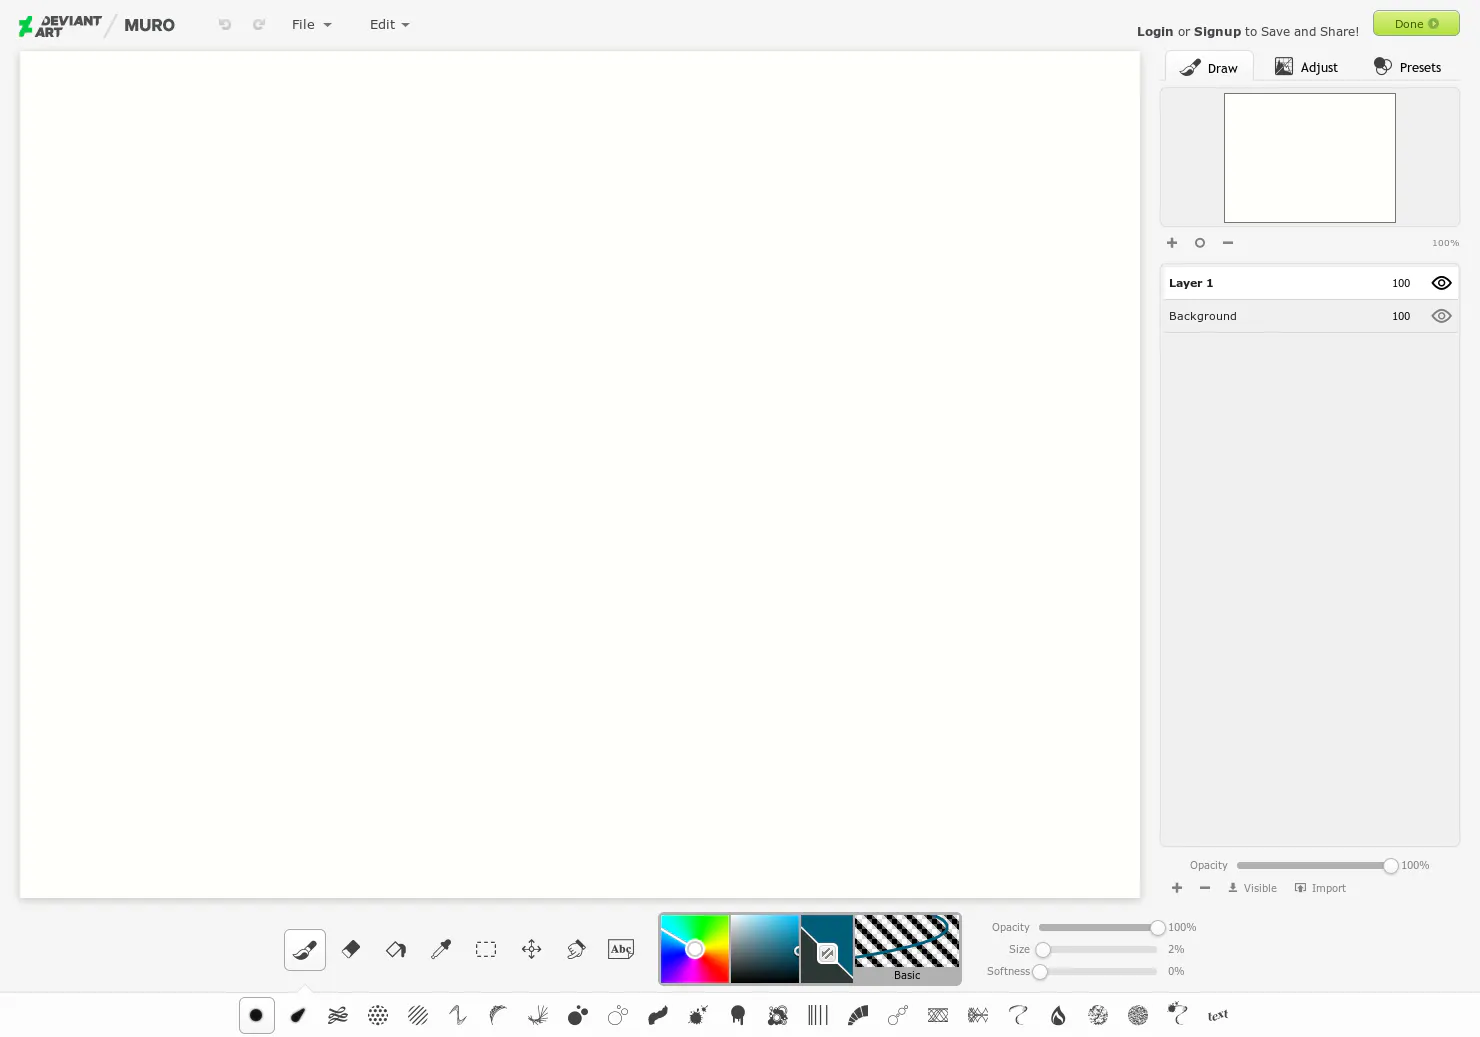Choose the ink splatter brush
Screen dimensions: 1480x1037
pyautogui.click(x=698, y=1015)
